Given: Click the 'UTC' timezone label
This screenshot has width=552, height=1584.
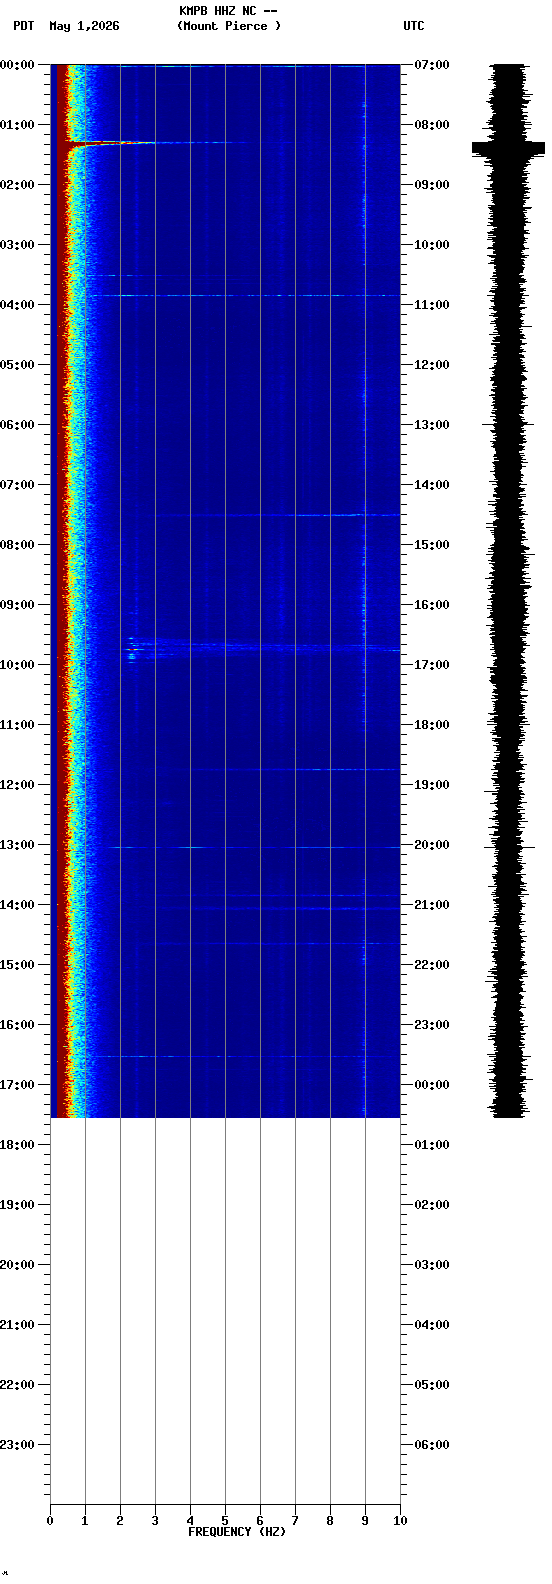Looking at the screenshot, I should coord(414,26).
